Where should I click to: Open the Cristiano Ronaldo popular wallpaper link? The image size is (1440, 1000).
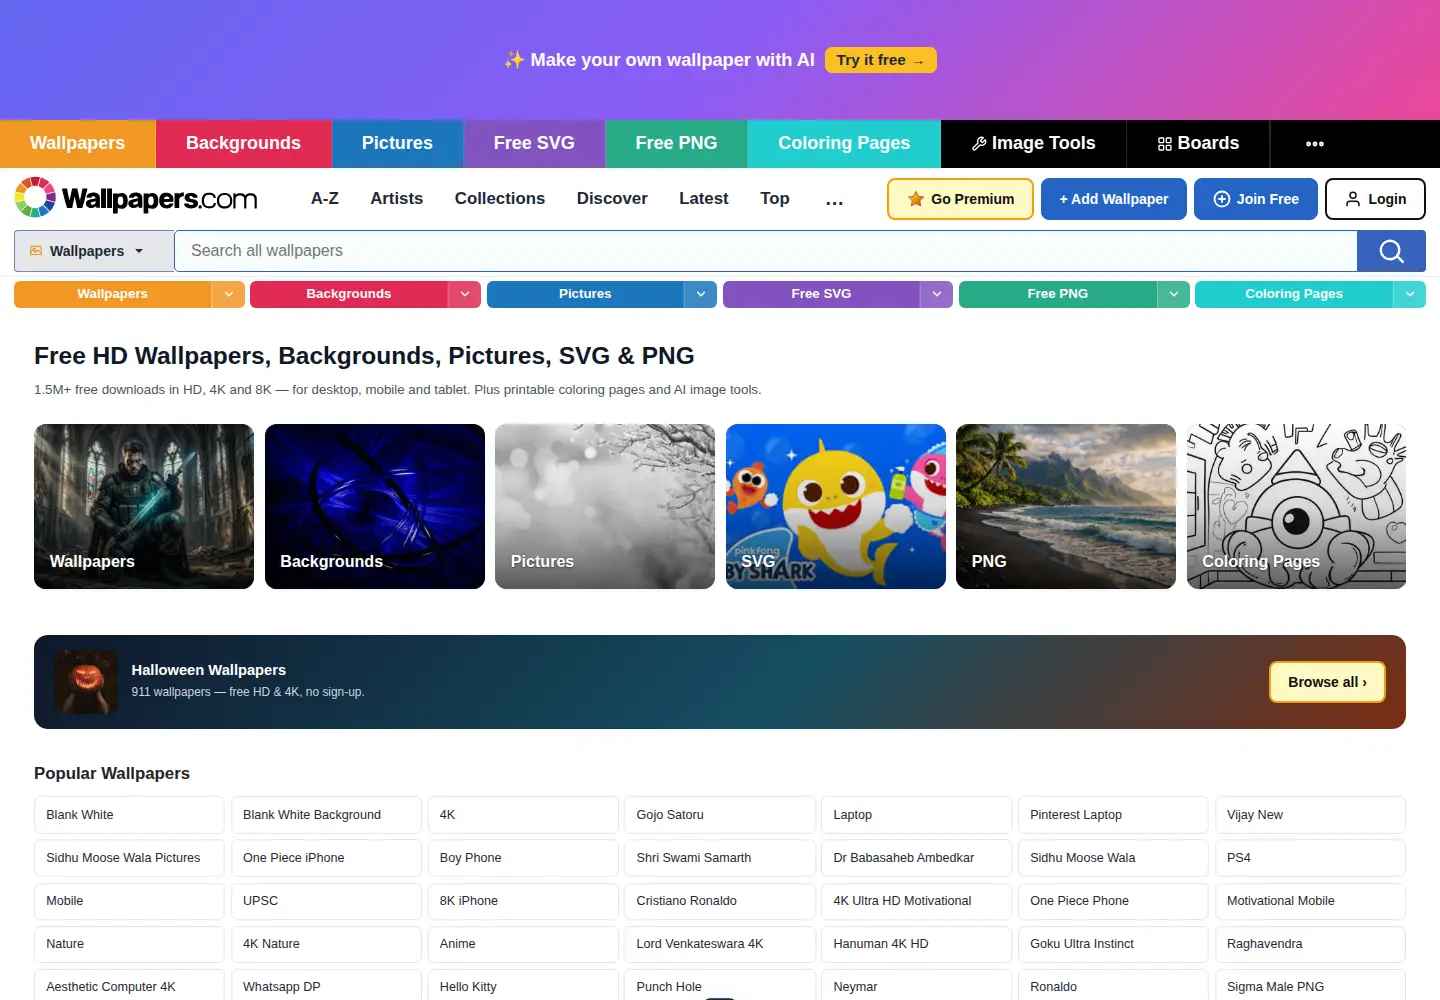[720, 901]
